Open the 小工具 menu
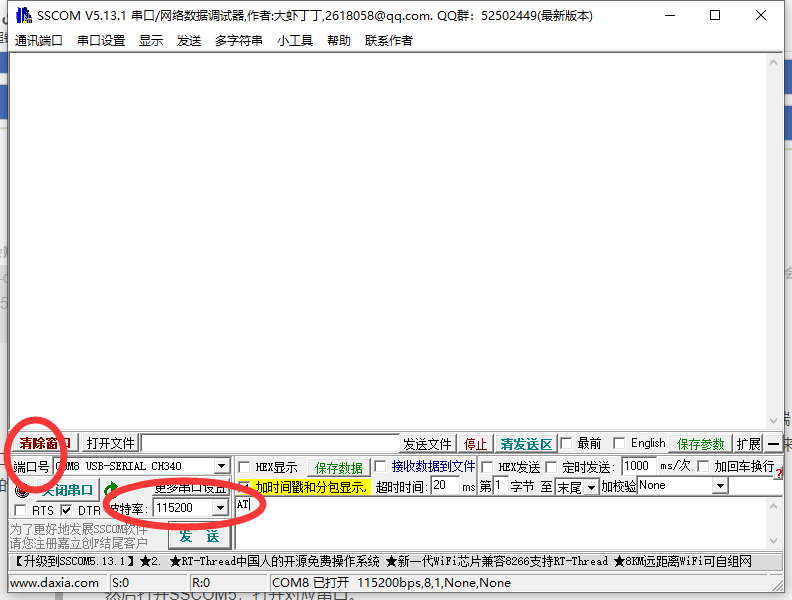792x600 pixels. tap(294, 40)
